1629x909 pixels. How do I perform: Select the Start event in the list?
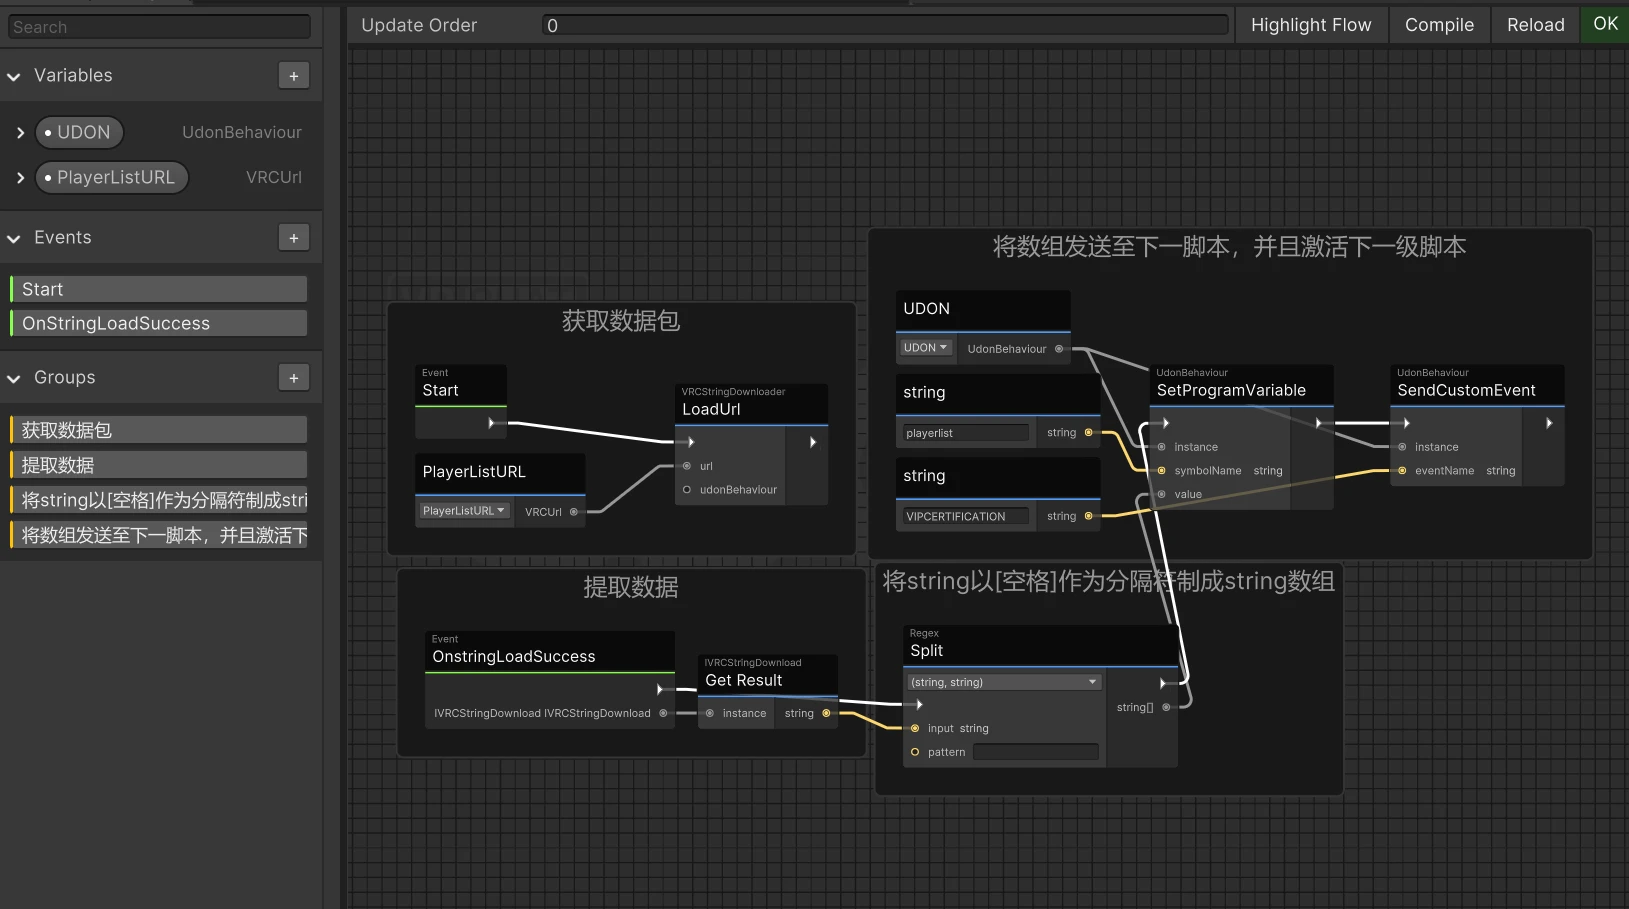click(x=158, y=289)
